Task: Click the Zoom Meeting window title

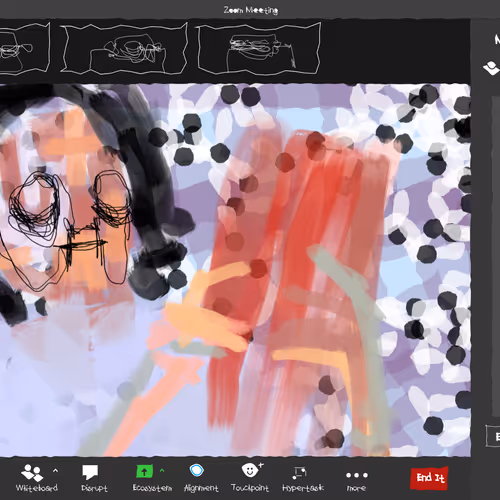Action: pyautogui.click(x=251, y=10)
